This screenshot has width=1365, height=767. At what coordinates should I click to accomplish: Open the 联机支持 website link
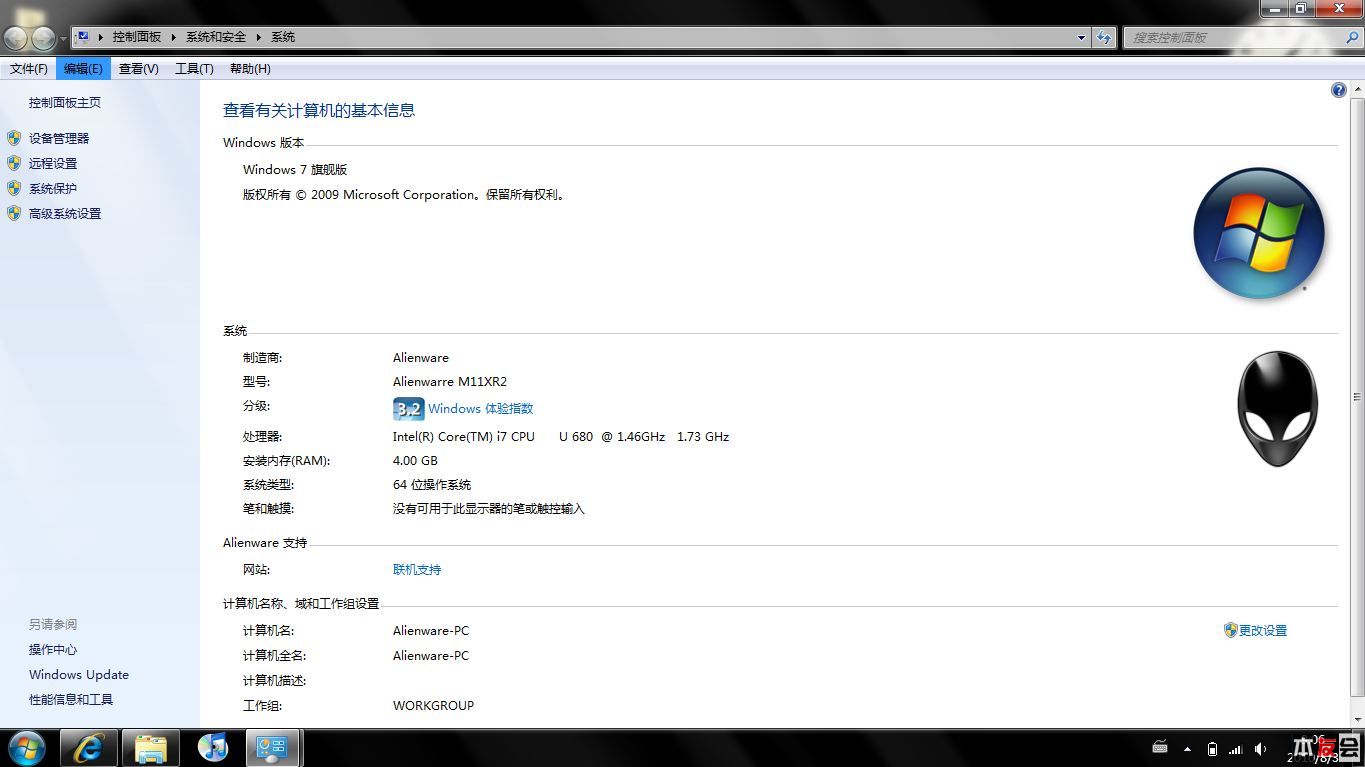417,570
